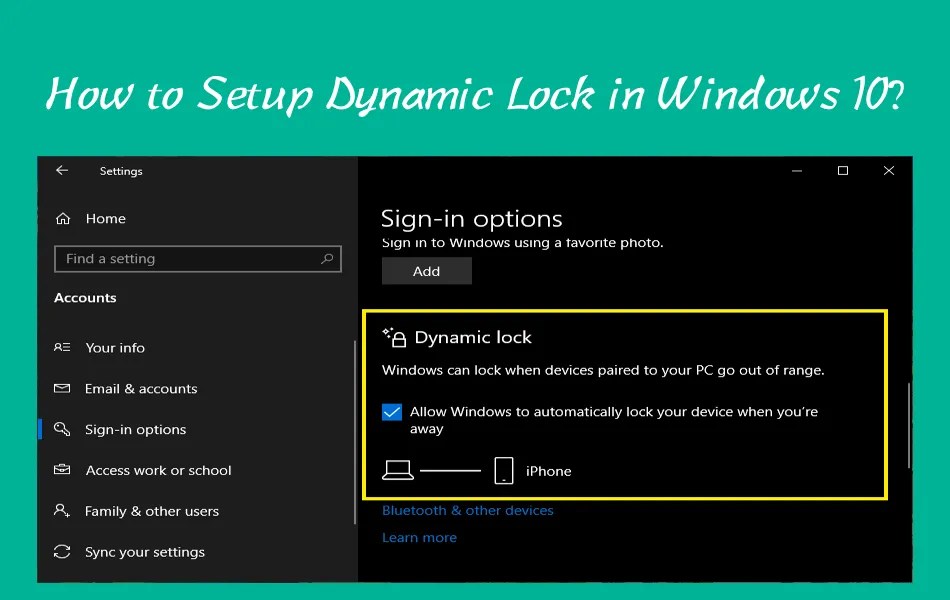The height and width of the screenshot is (600, 950).
Task: Open Bluetooth & other devices link
Action: (x=467, y=510)
